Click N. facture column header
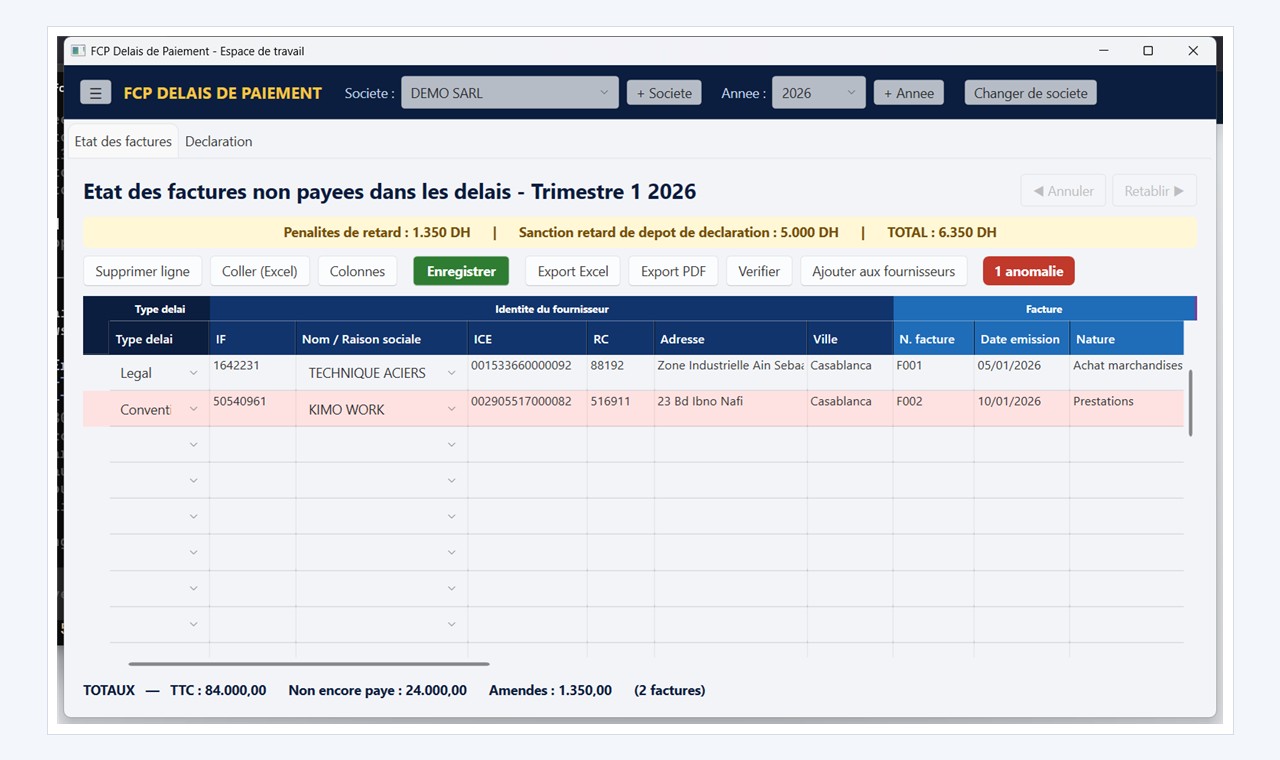The height and width of the screenshot is (760, 1280). 933,339
